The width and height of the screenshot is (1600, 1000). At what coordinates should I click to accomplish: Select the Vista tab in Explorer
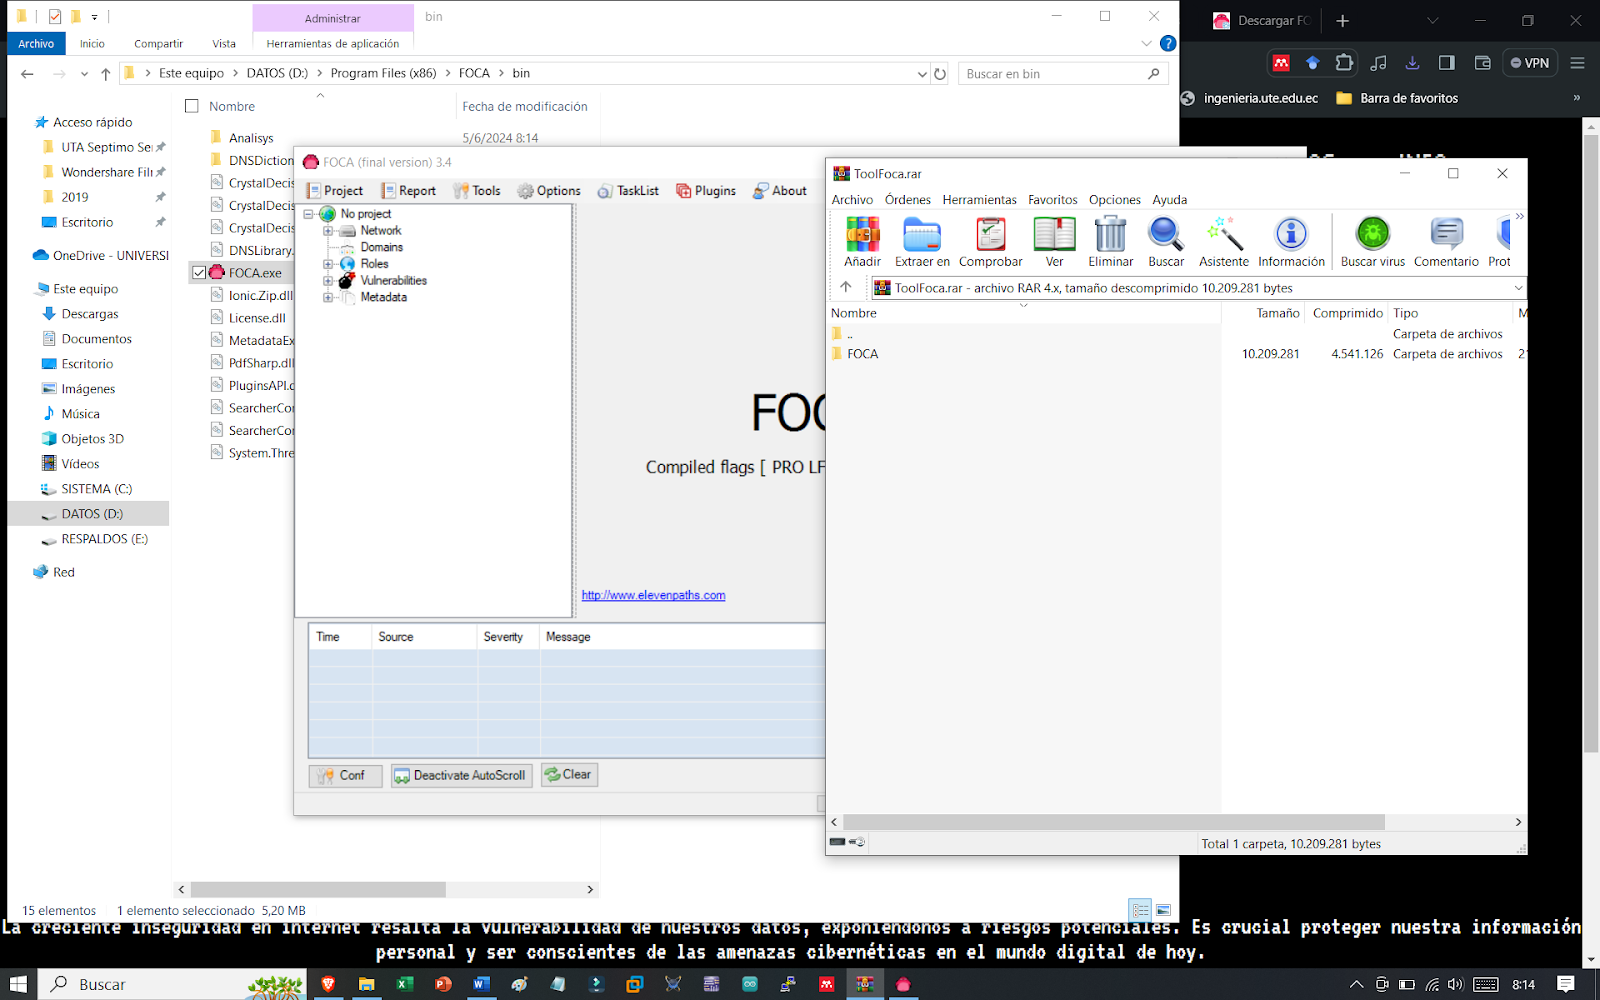[224, 43]
